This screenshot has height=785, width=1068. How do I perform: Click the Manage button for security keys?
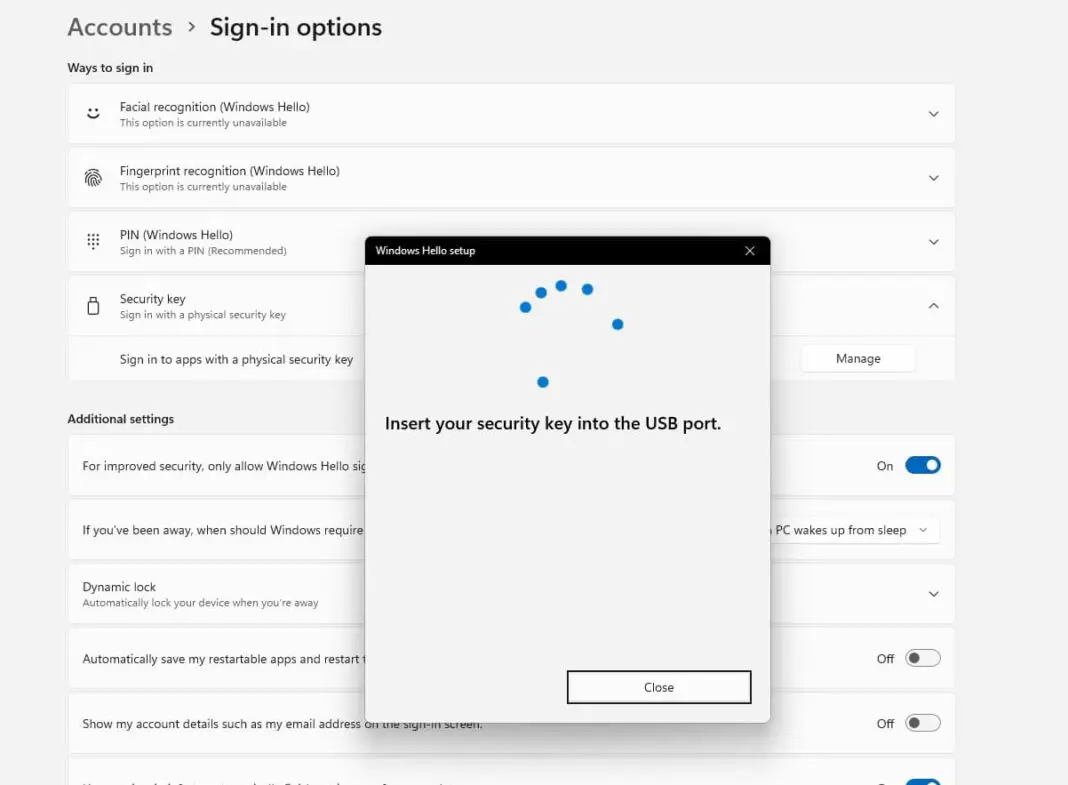click(x=857, y=358)
